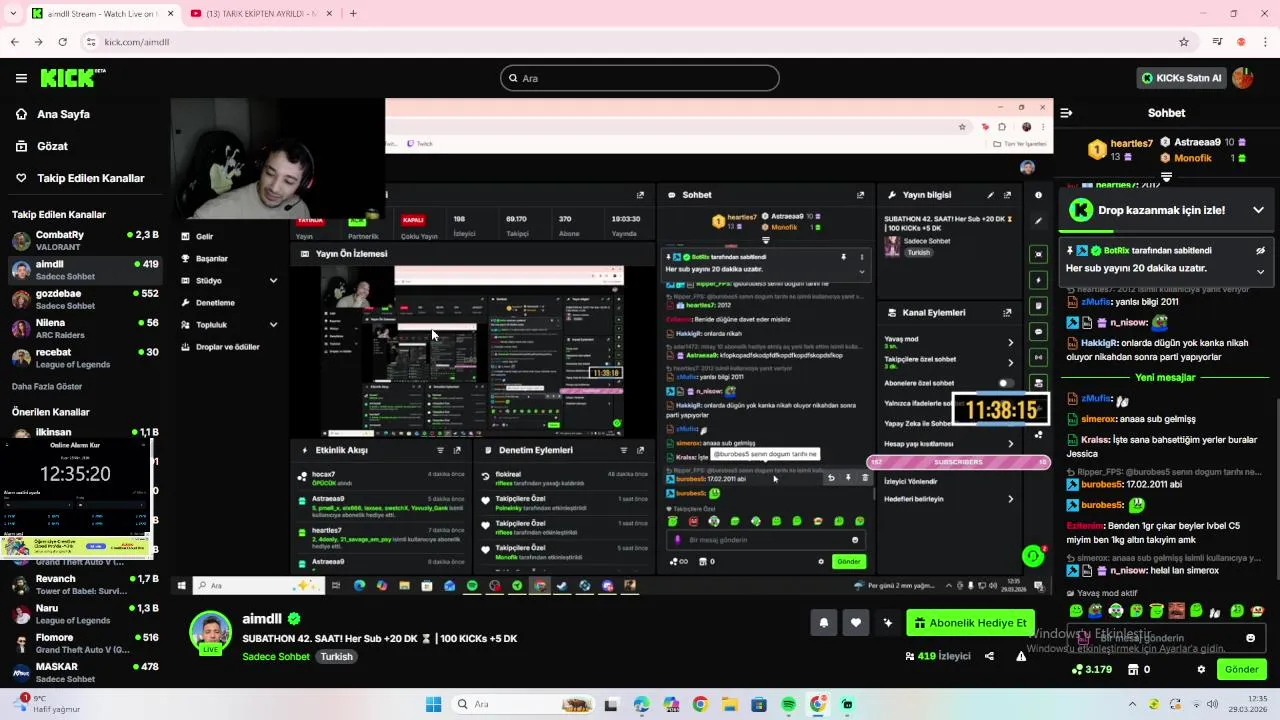Open the Chrome three-dot menu
Image resolution: width=1280 pixels, height=720 pixels.
[1265, 42]
